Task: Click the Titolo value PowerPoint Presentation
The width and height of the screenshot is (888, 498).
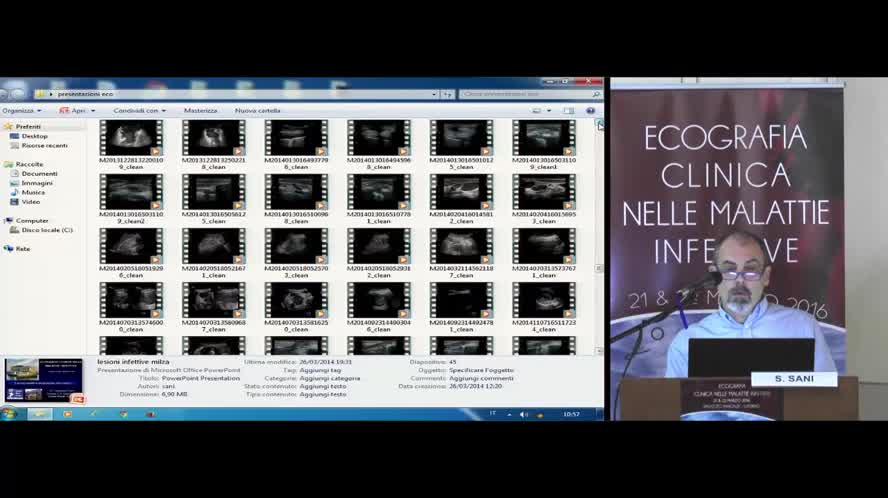Action: point(200,378)
